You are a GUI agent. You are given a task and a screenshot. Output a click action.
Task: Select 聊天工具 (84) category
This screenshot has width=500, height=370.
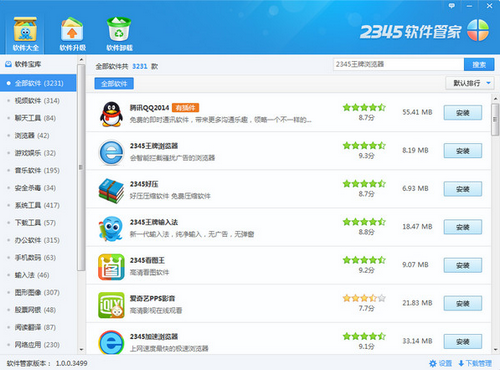pos(38,118)
